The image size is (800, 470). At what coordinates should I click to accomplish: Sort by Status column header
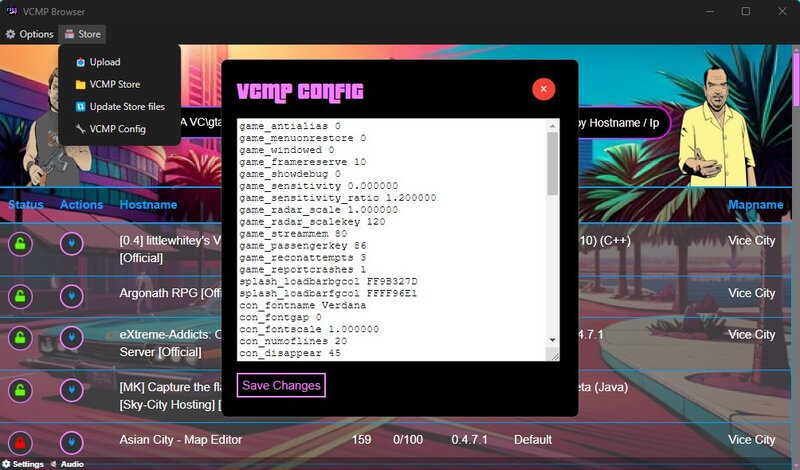click(26, 205)
